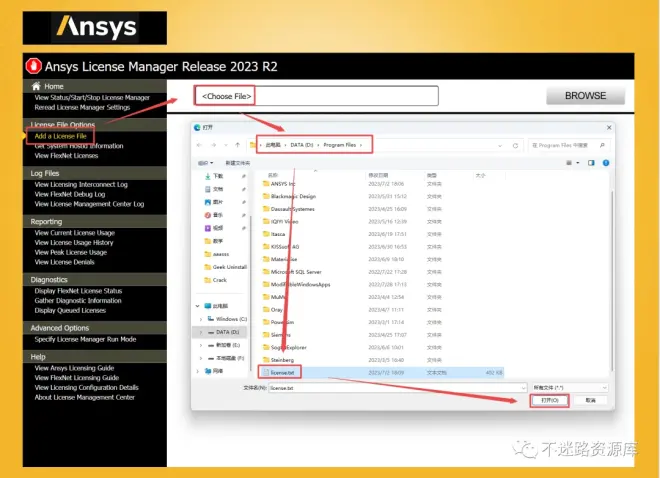The image size is (660, 478).
Task: Select the Crack folder in sidebar
Action: 216,280
